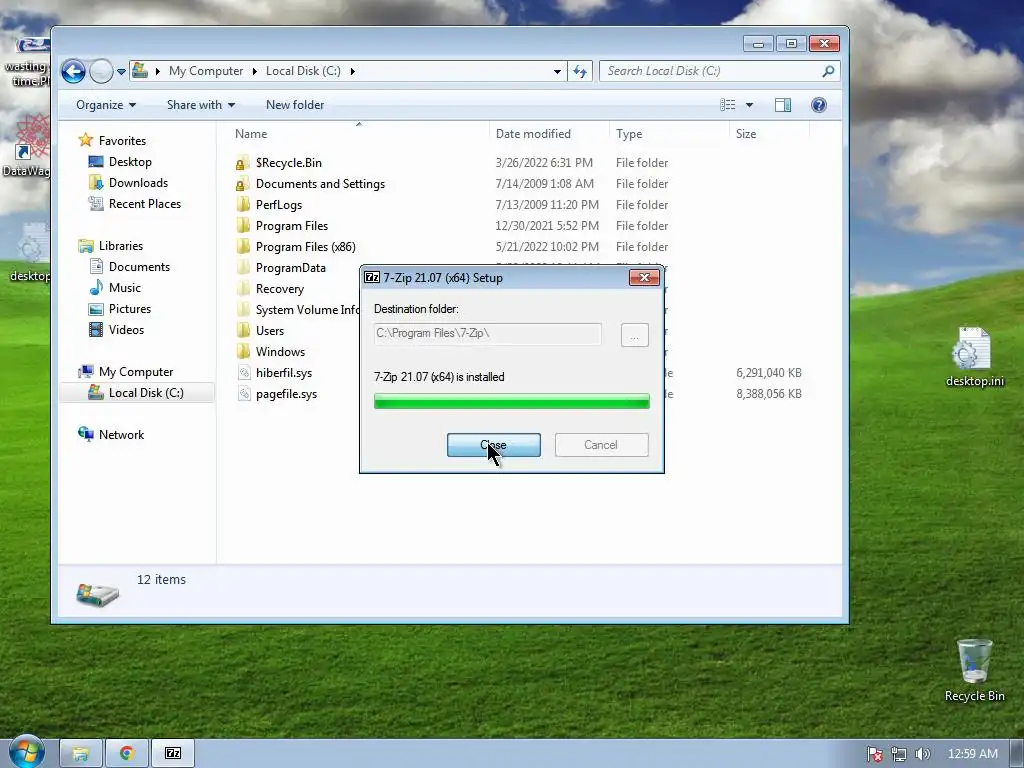The height and width of the screenshot is (768, 1024).
Task: Sort by the Type column header
Action: (x=629, y=134)
